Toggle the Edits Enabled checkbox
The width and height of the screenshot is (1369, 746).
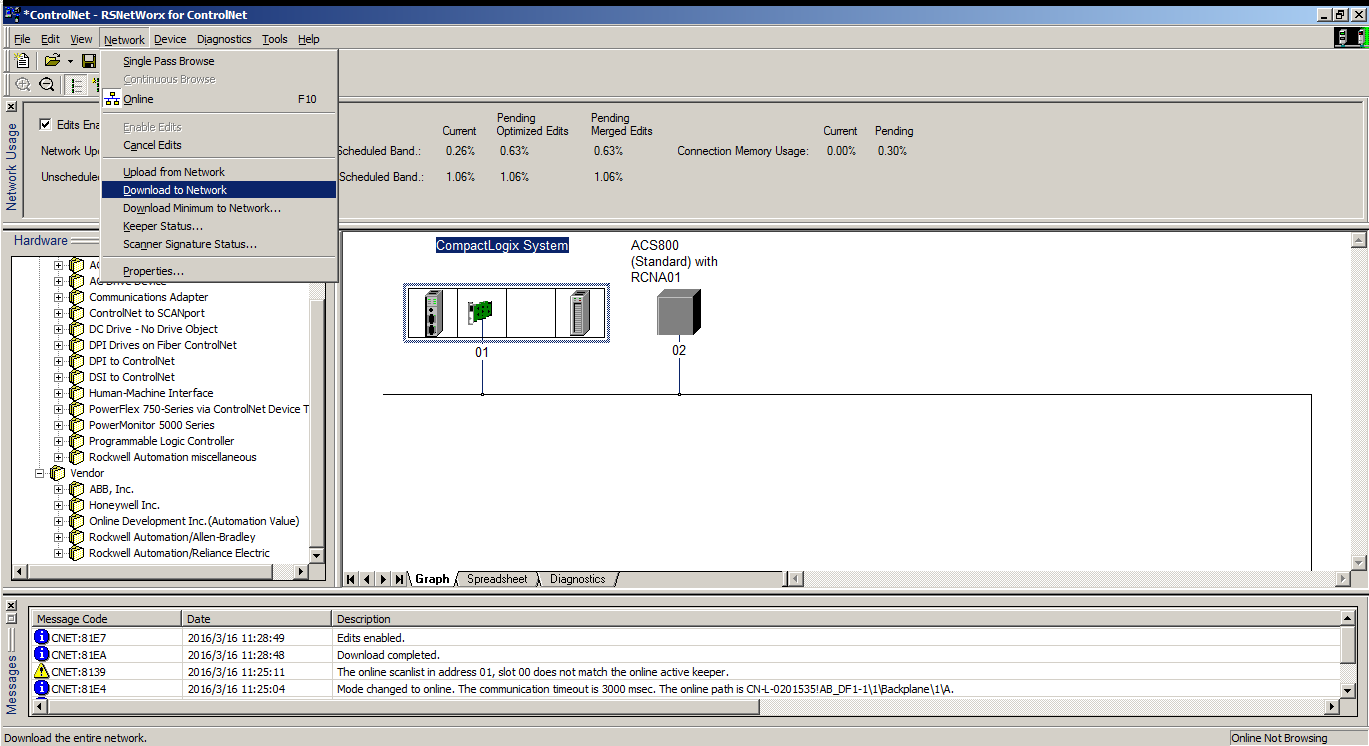[x=45, y=125]
